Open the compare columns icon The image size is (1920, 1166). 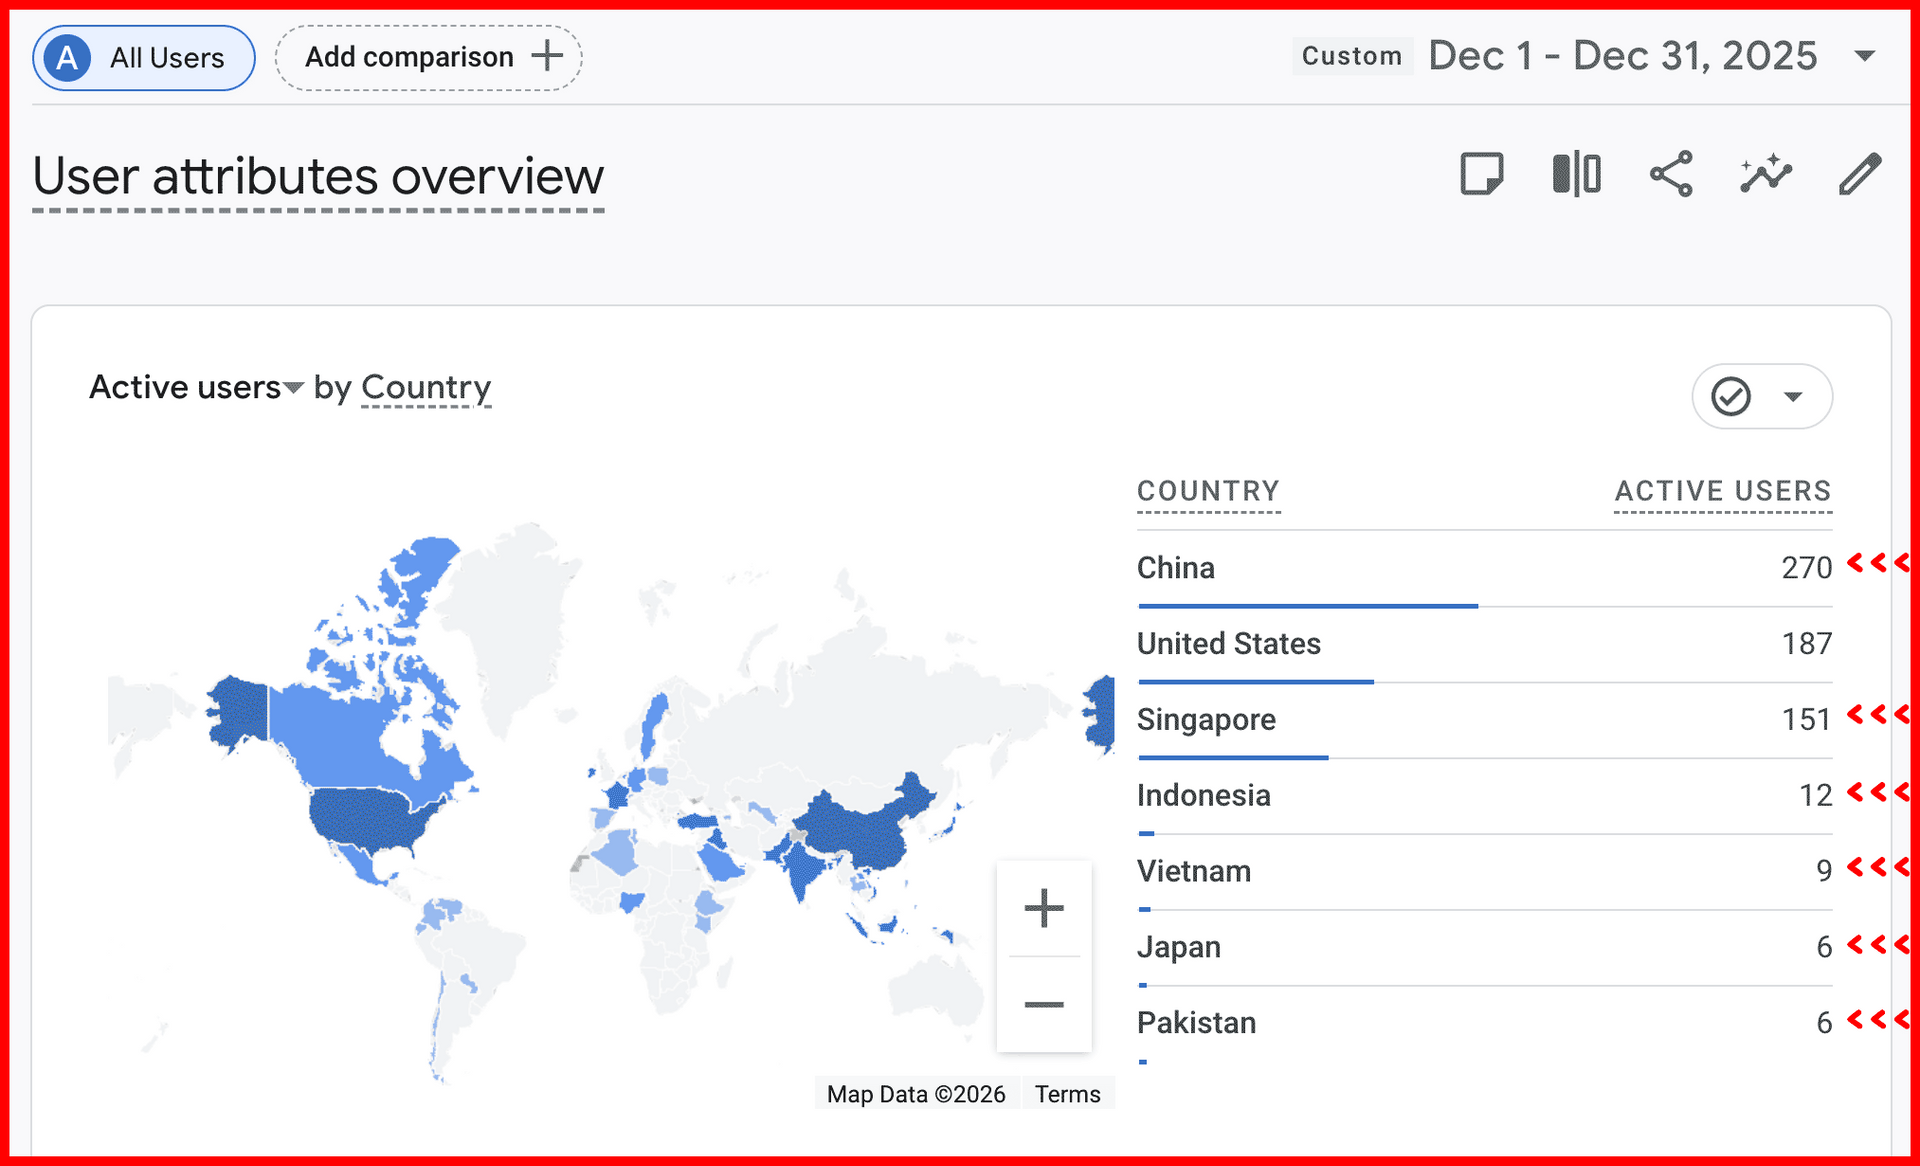pos(1576,174)
